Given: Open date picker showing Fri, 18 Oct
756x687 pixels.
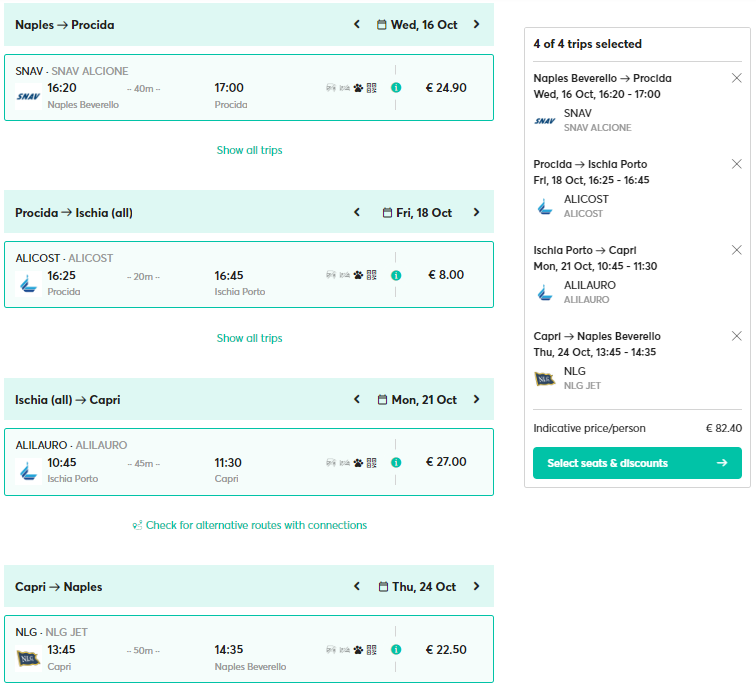Looking at the screenshot, I should pos(417,213).
